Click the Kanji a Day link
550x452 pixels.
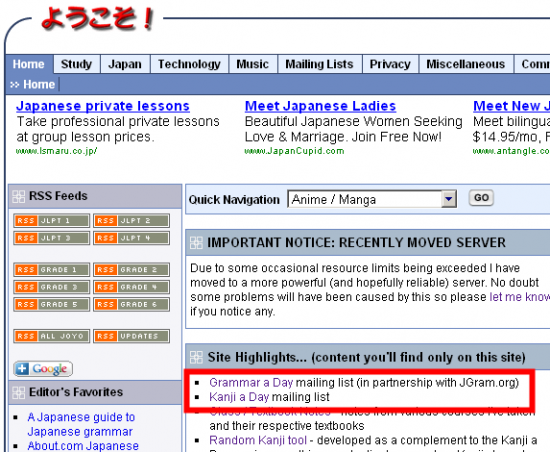[x=239, y=397]
